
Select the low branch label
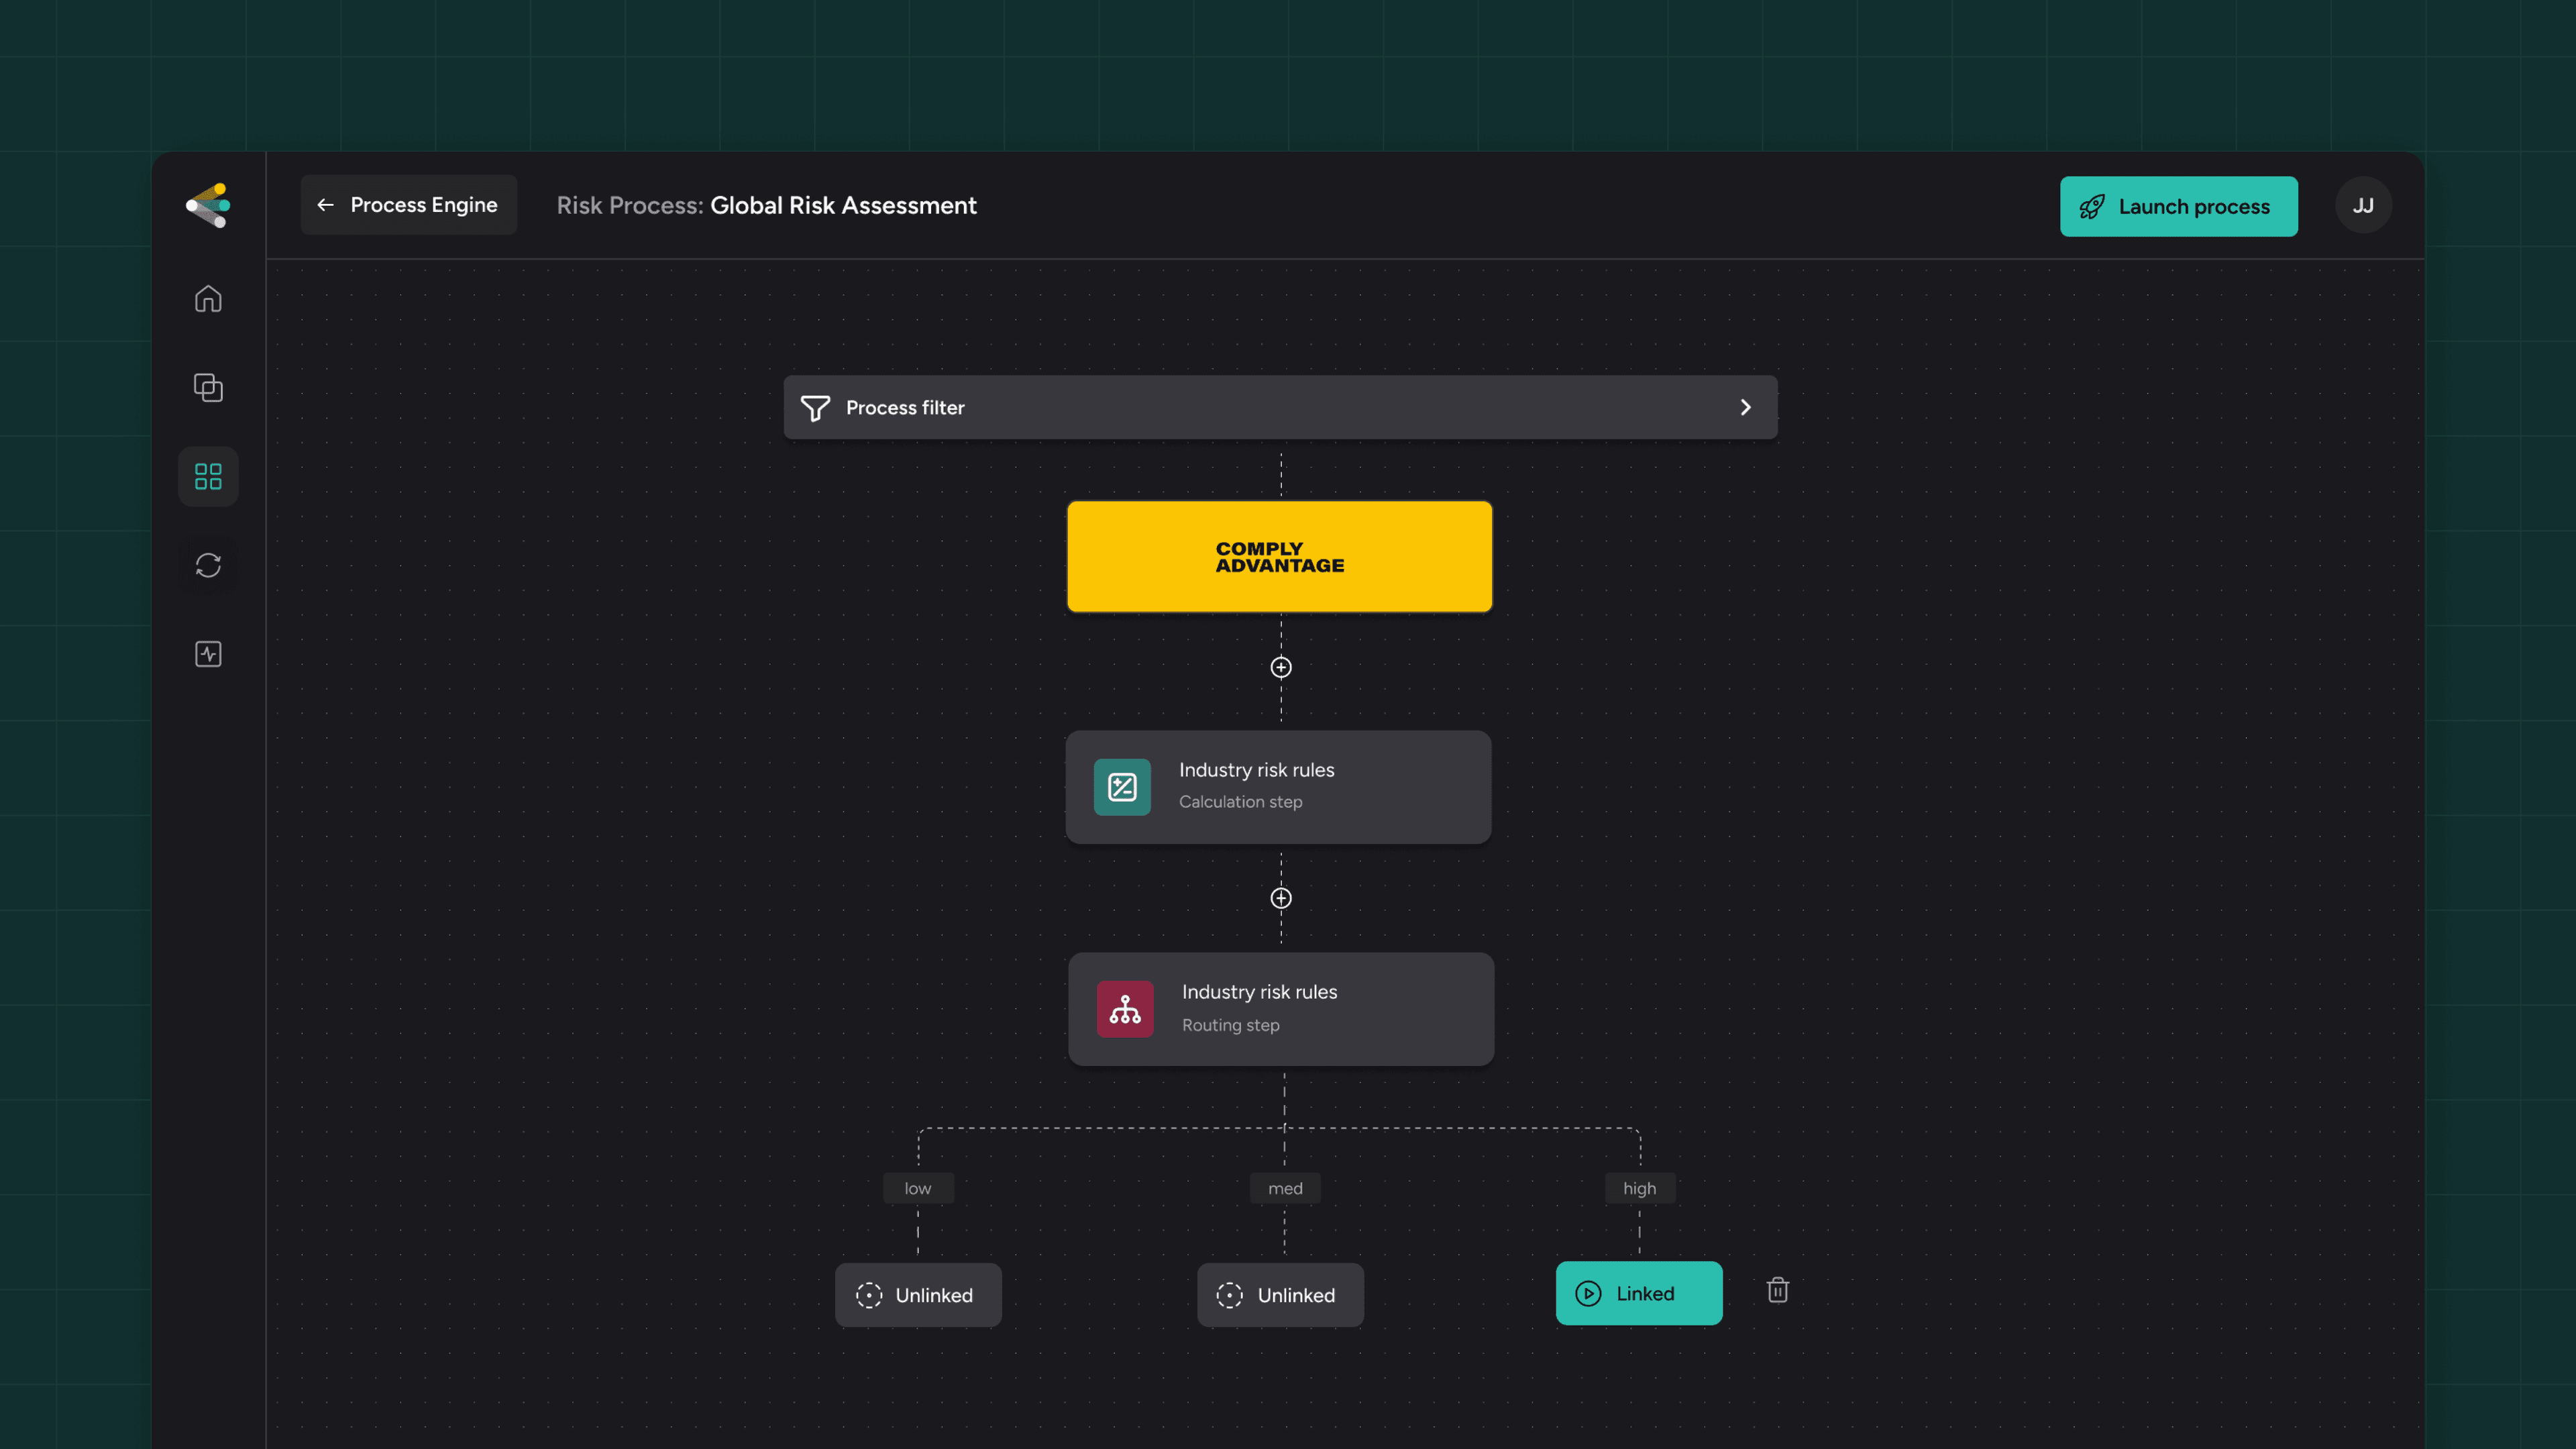click(x=918, y=1188)
